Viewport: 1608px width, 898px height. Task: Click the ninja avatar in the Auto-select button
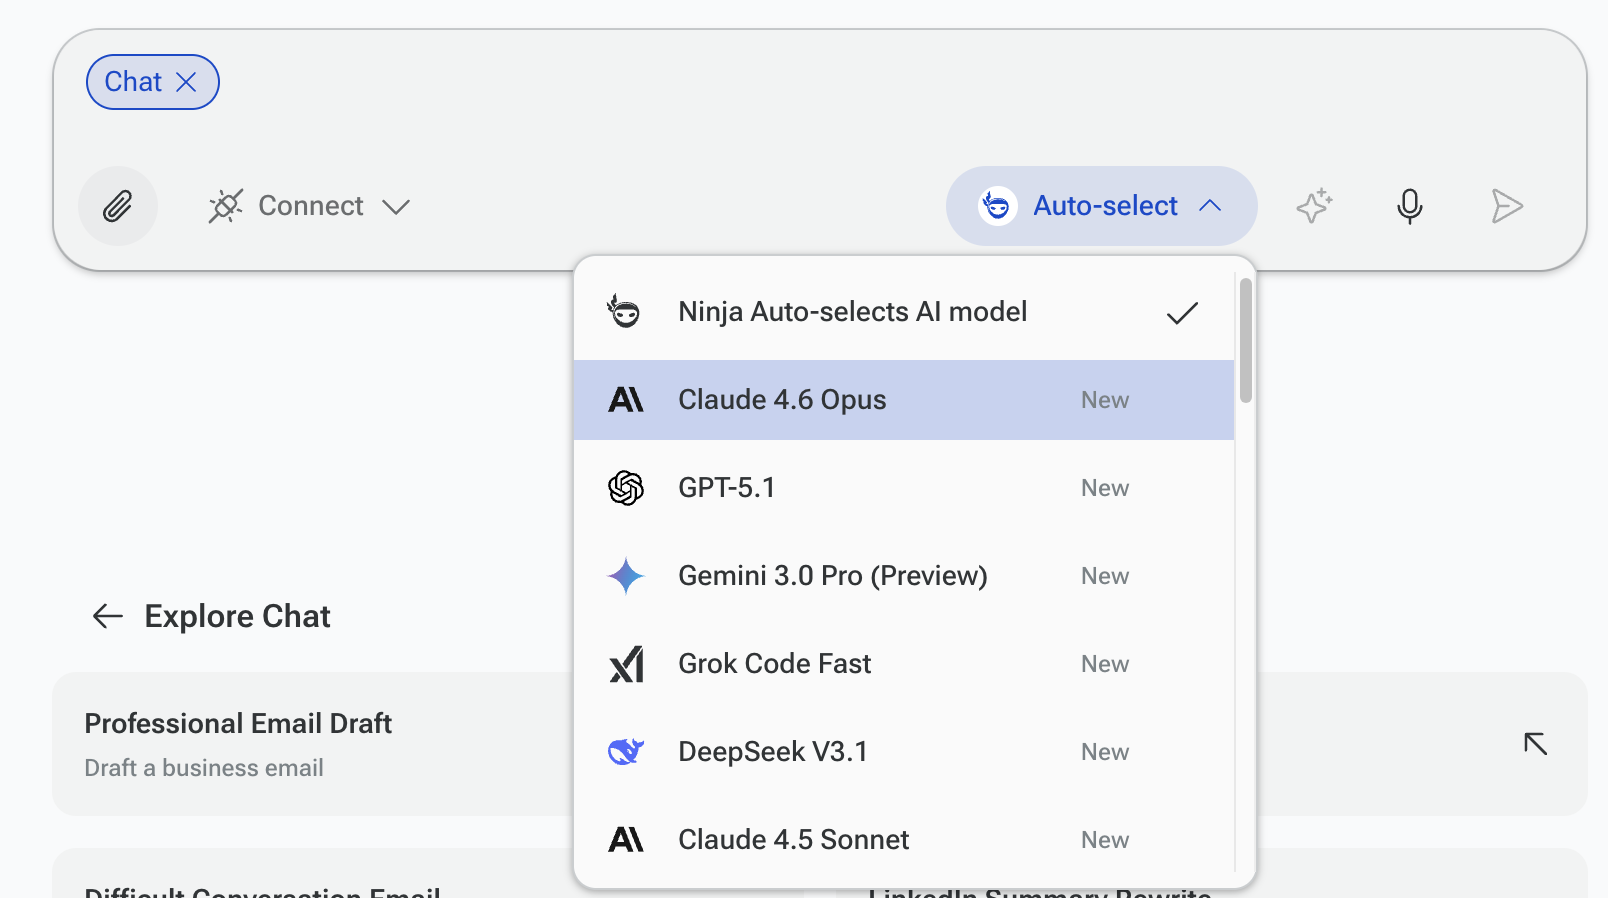click(997, 206)
